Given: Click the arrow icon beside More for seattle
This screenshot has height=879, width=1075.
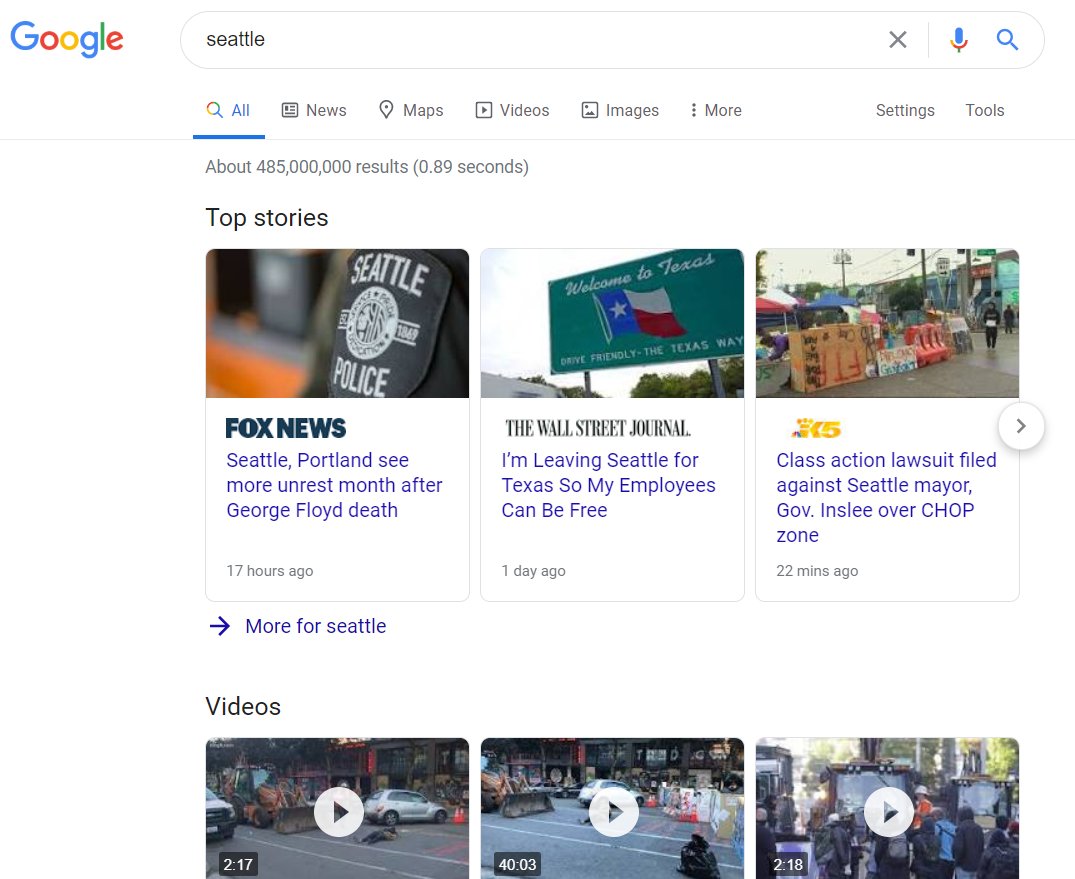Looking at the screenshot, I should (x=219, y=626).
